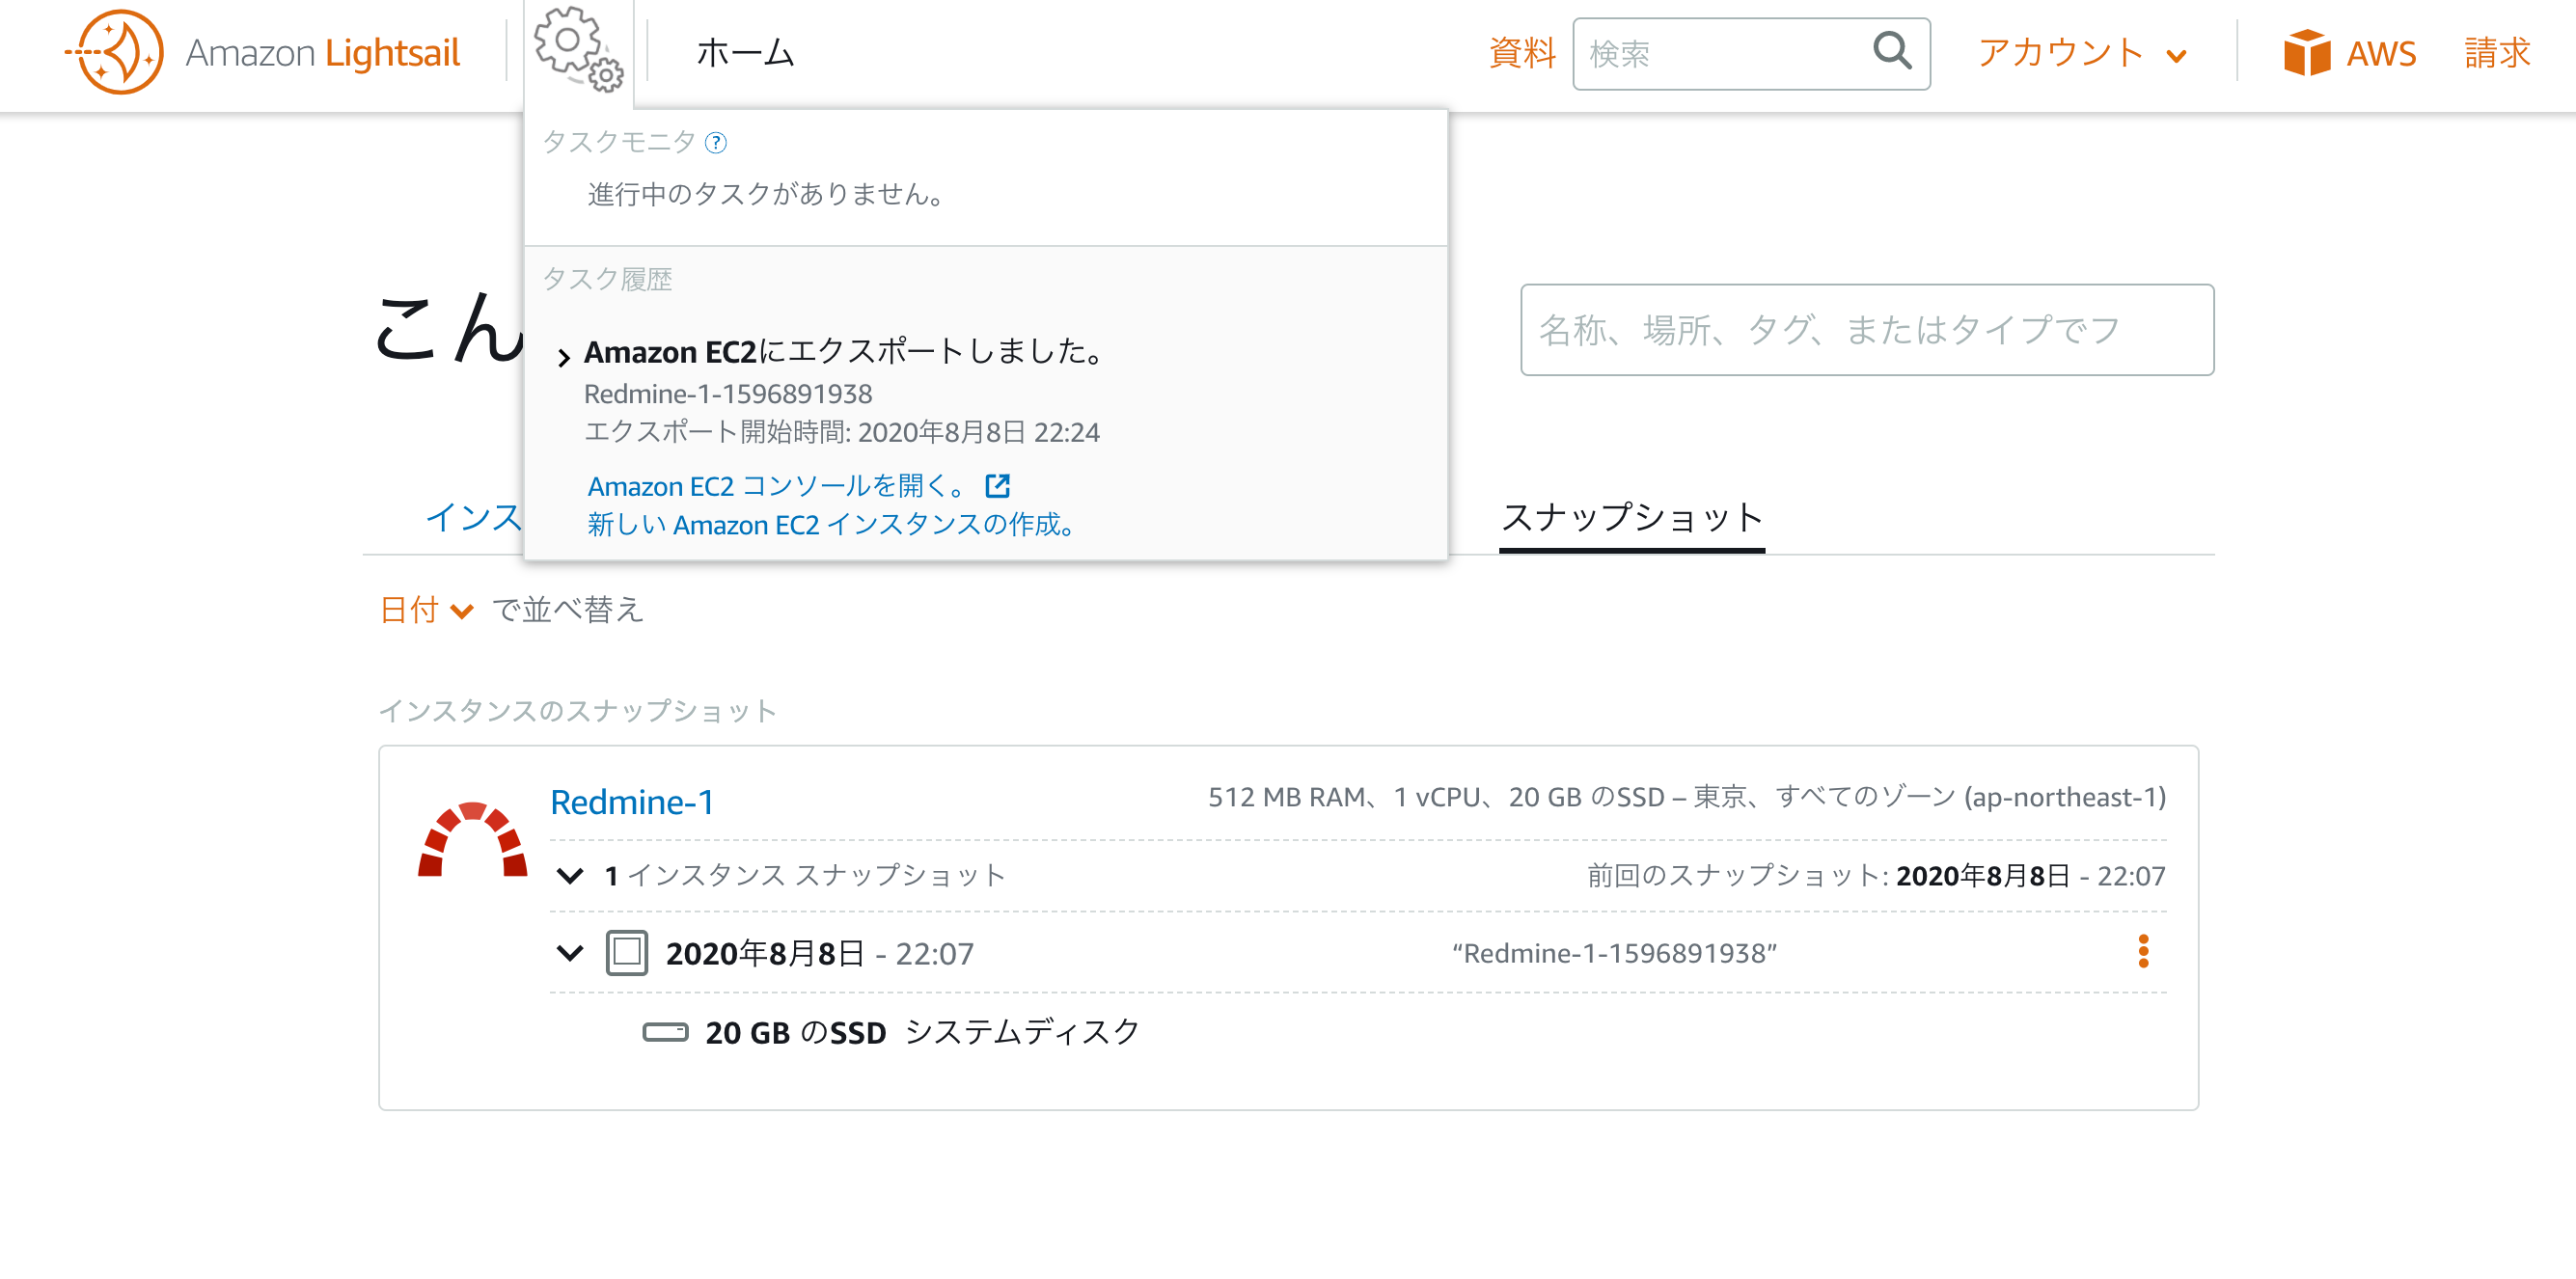Switch to the スナップショット tab
The width and height of the screenshot is (2576, 1279).
1631,518
